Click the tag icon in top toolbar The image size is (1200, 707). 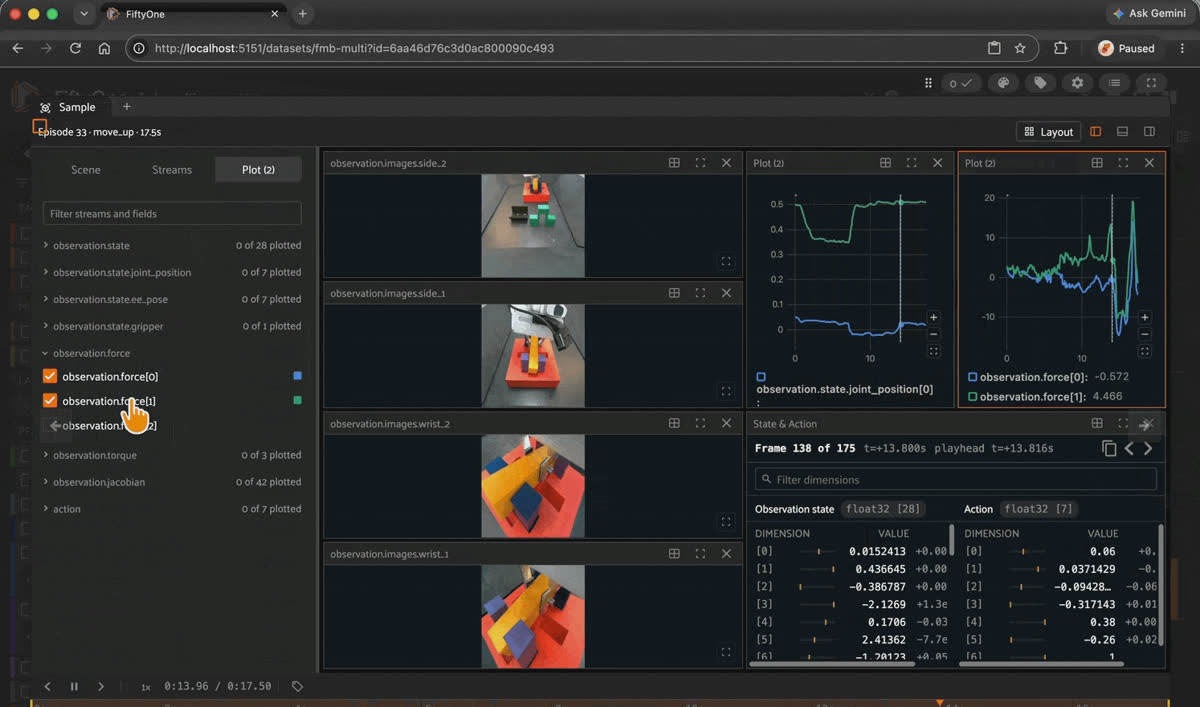coord(1040,83)
